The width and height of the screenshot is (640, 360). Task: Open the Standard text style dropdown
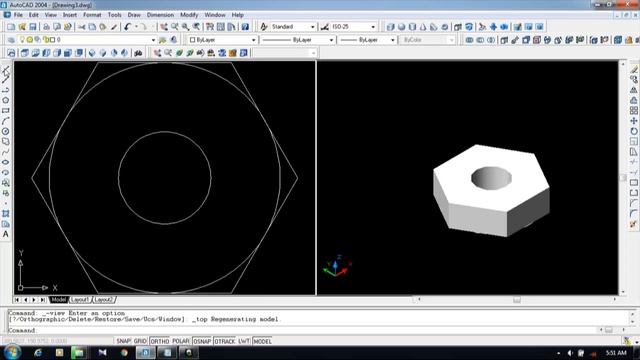tap(312, 27)
